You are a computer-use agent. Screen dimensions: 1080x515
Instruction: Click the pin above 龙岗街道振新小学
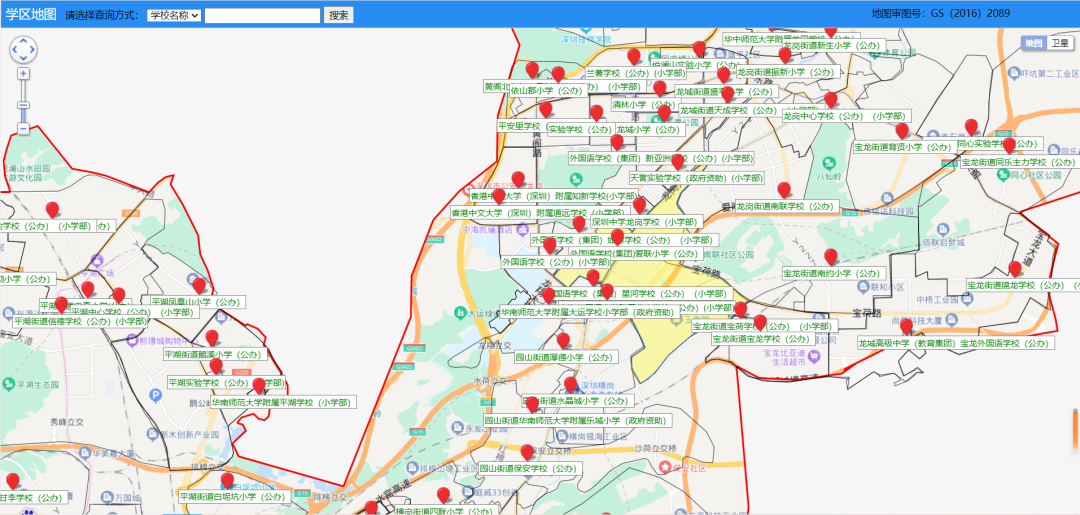click(785, 56)
